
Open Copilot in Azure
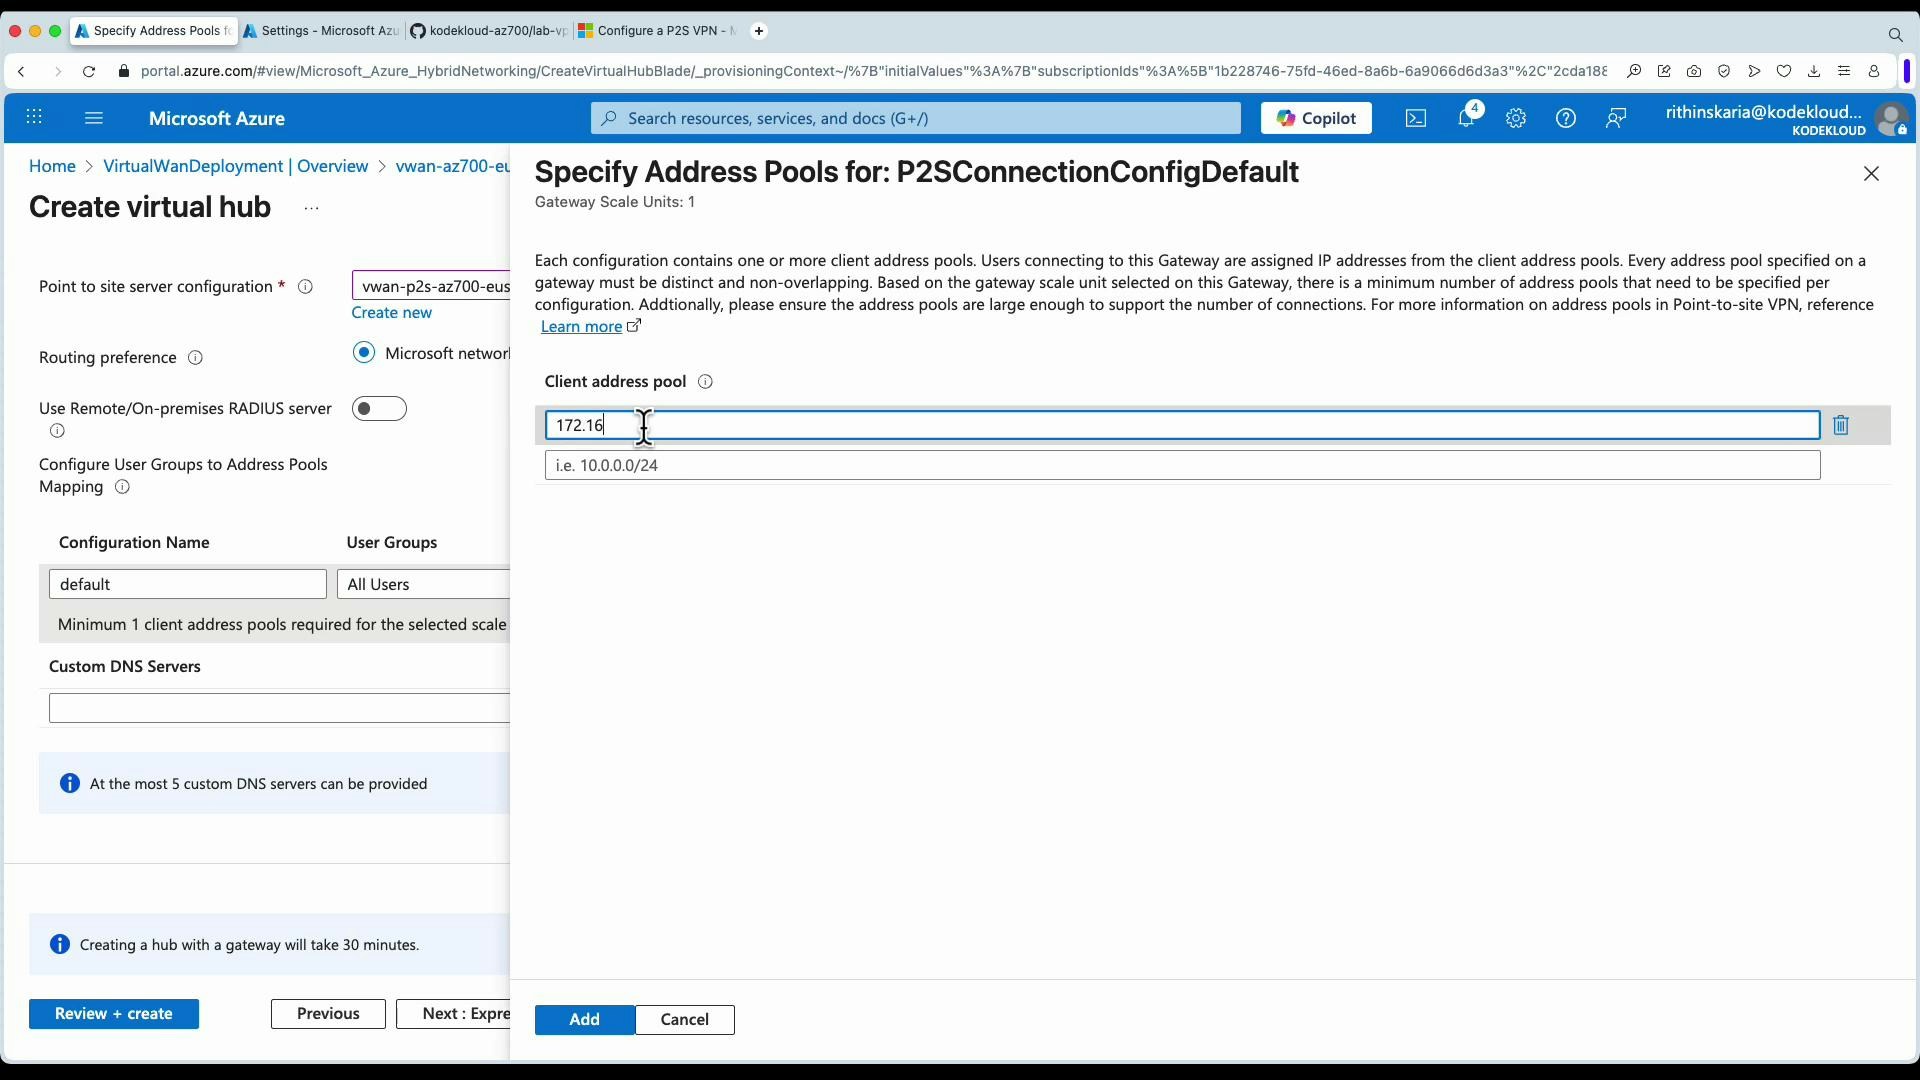coord(1316,118)
